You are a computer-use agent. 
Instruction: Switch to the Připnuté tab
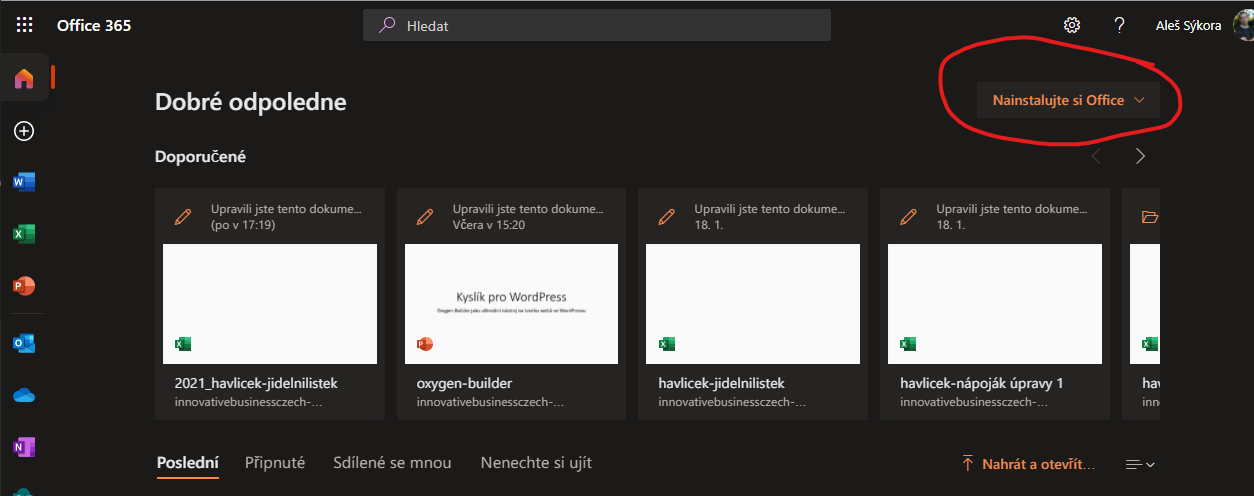pos(275,463)
